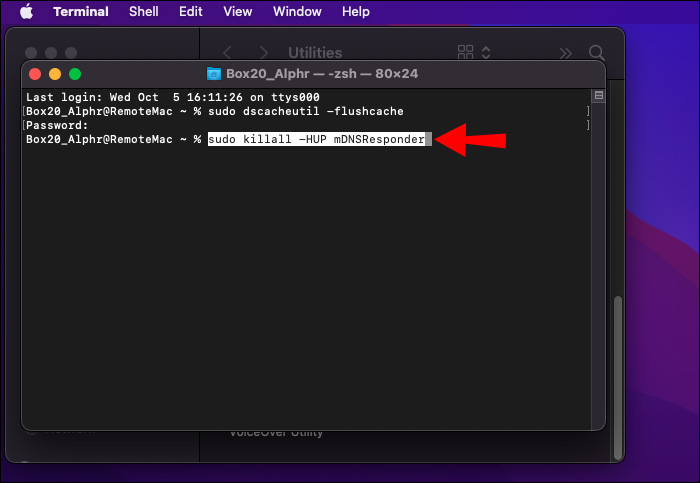Click the terminal cursor block after mDNSResponder

tap(429, 139)
